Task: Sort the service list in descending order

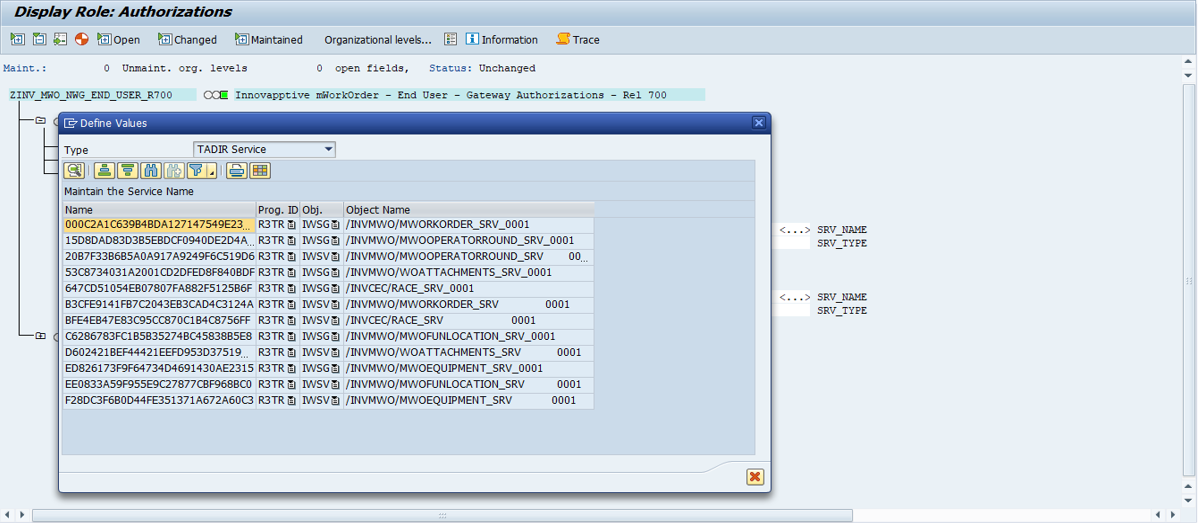Action: [x=127, y=171]
